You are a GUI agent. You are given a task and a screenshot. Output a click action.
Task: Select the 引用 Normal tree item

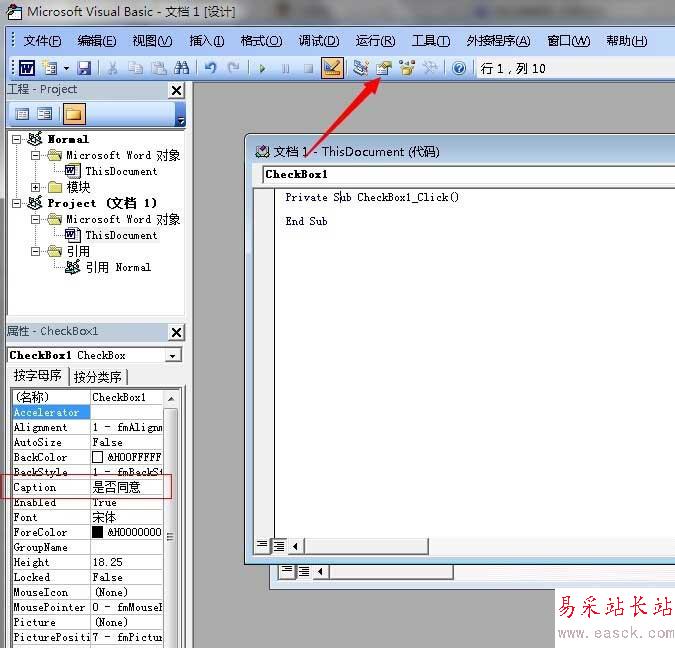tap(118, 267)
